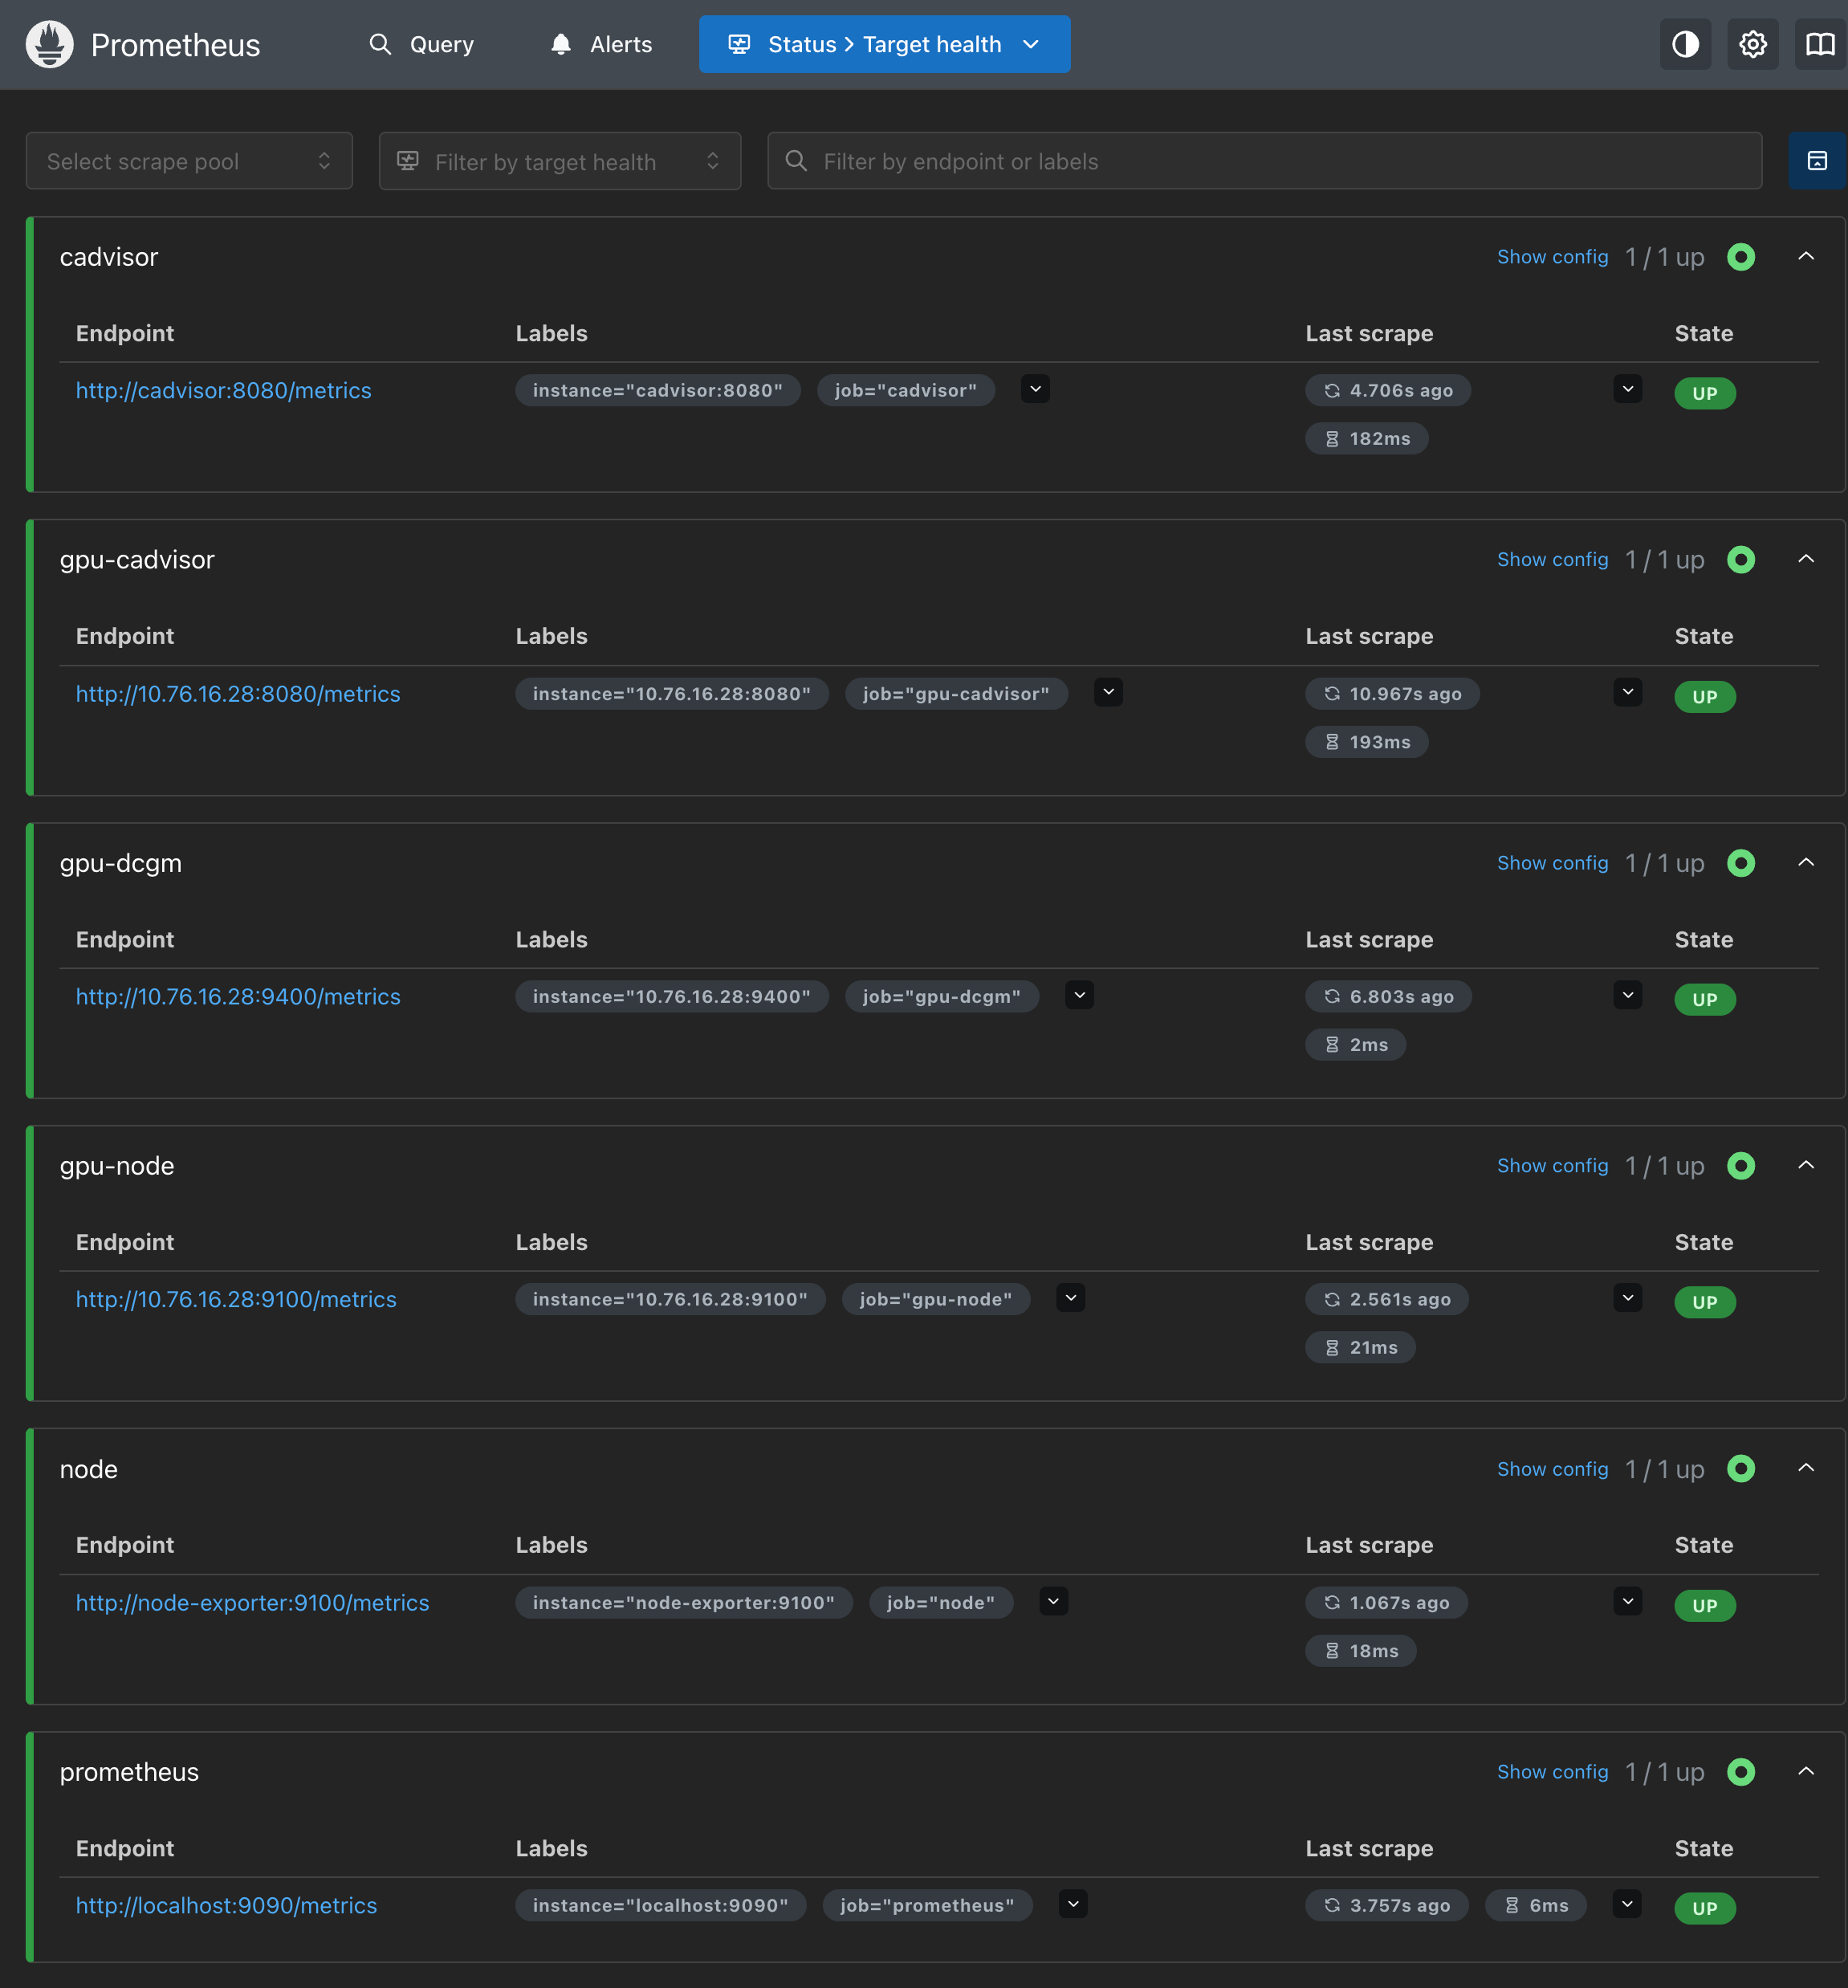
Task: Expand discovered labels for cadvisor target
Action: point(1035,389)
